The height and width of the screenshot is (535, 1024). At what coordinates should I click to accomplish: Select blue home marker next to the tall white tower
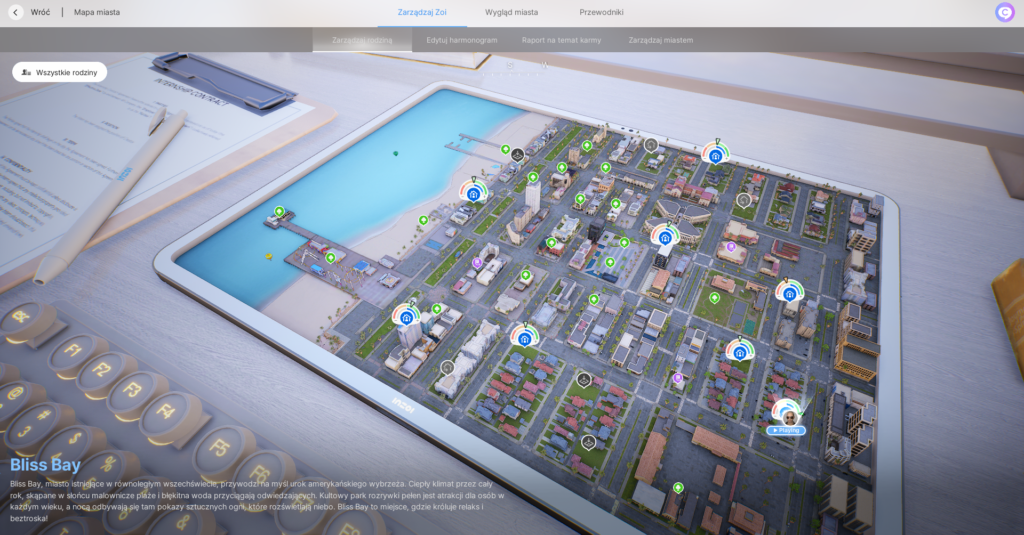pos(406,317)
